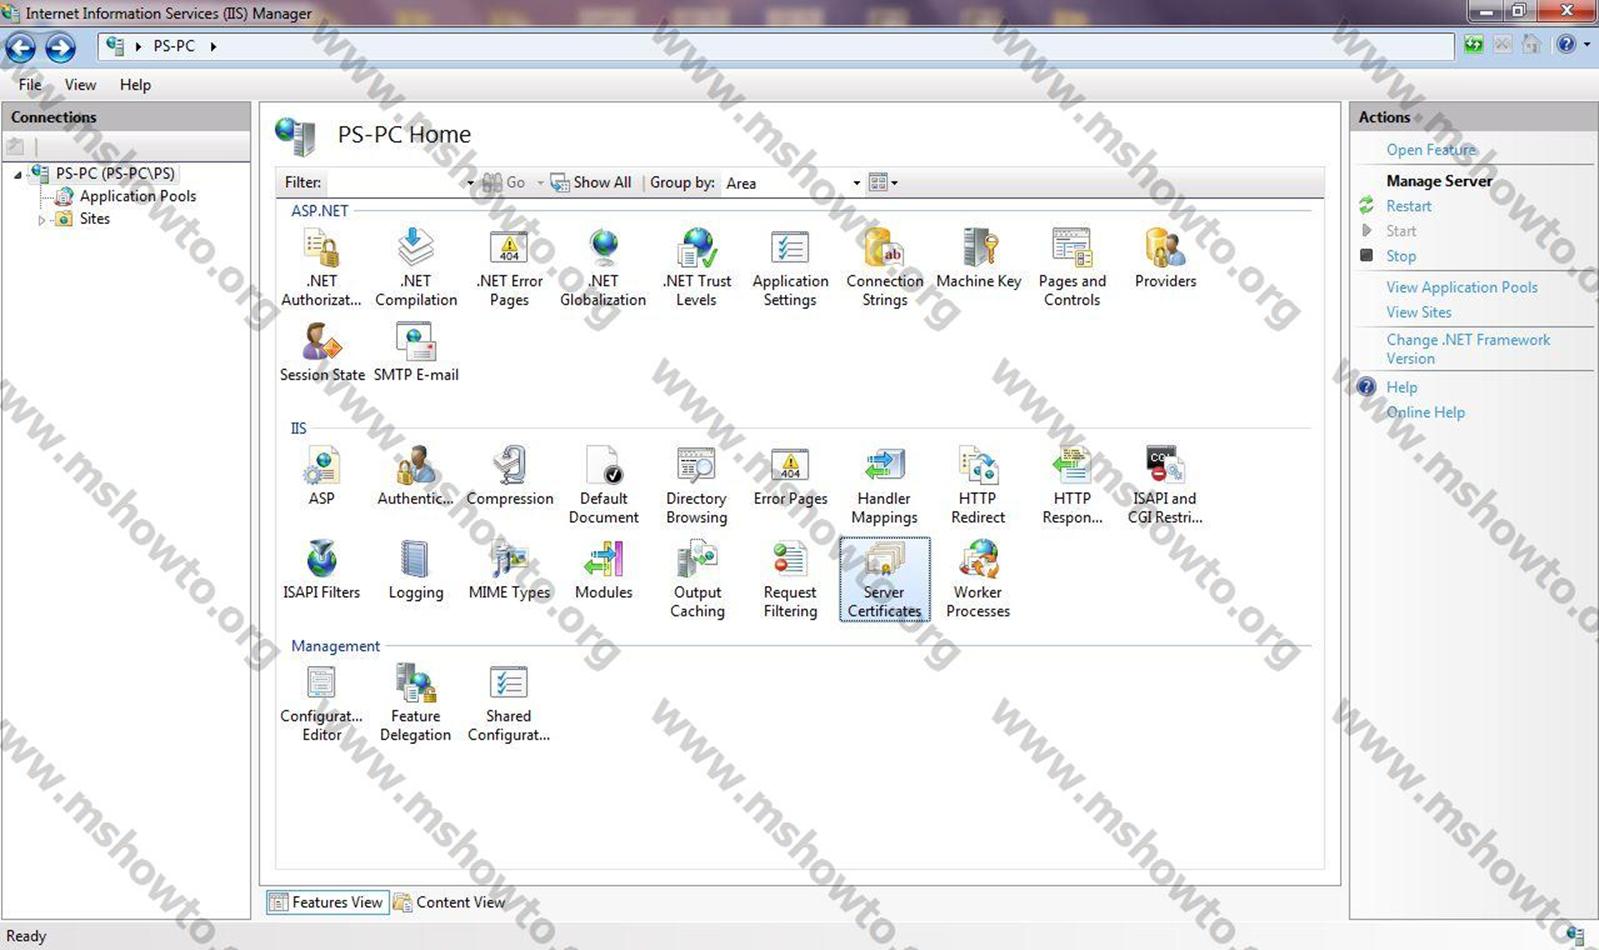Open .NET Trust Levels feature
This screenshot has width=1599, height=950.
(x=697, y=266)
